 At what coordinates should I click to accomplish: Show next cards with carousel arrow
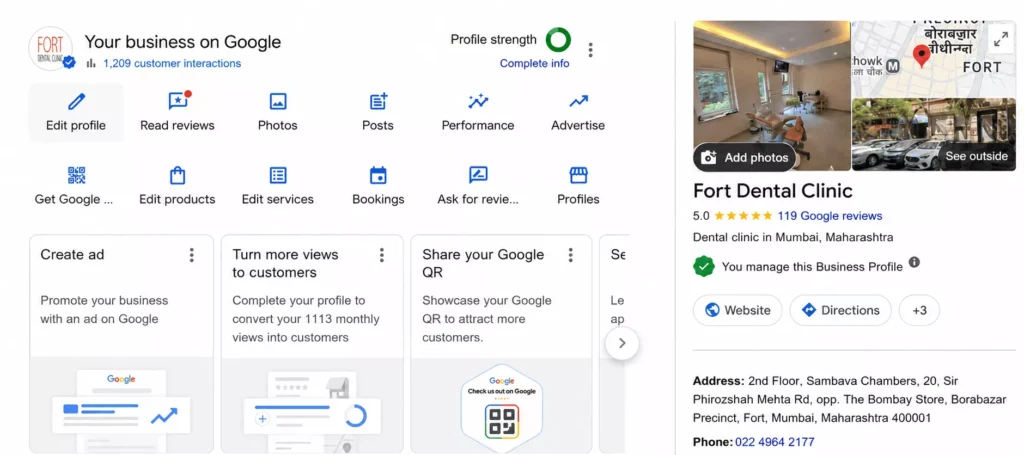pyautogui.click(x=622, y=343)
